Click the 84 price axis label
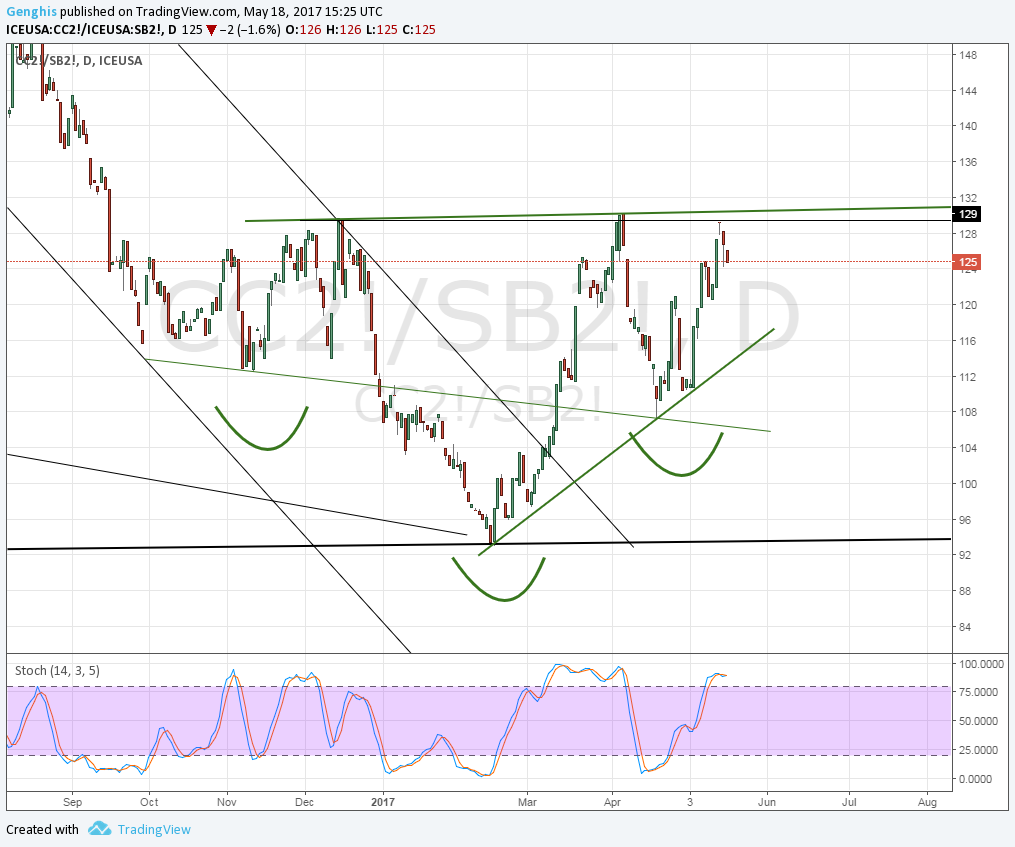Image resolution: width=1015 pixels, height=847 pixels. click(x=966, y=627)
